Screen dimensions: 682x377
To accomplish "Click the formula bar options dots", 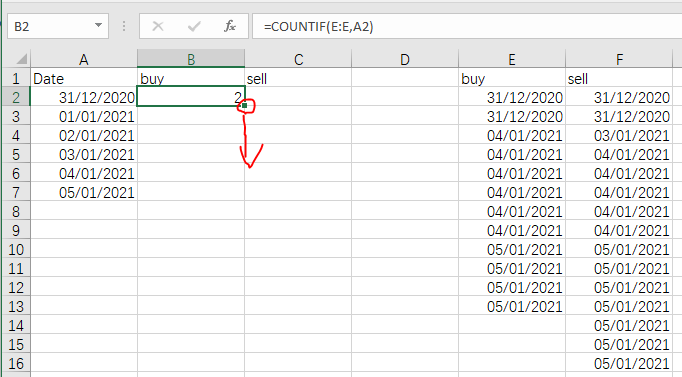I will pos(124,27).
